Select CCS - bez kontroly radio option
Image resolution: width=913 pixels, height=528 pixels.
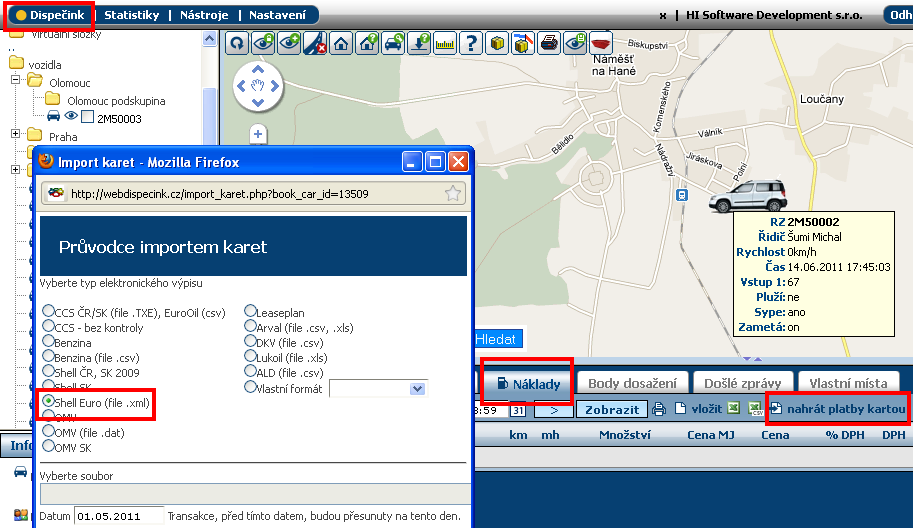48,326
